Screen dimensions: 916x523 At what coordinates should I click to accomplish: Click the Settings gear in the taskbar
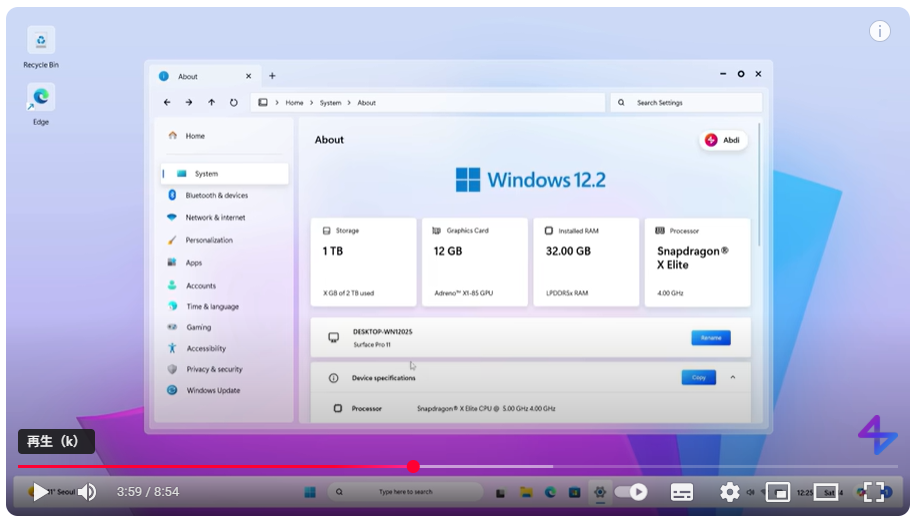[600, 492]
